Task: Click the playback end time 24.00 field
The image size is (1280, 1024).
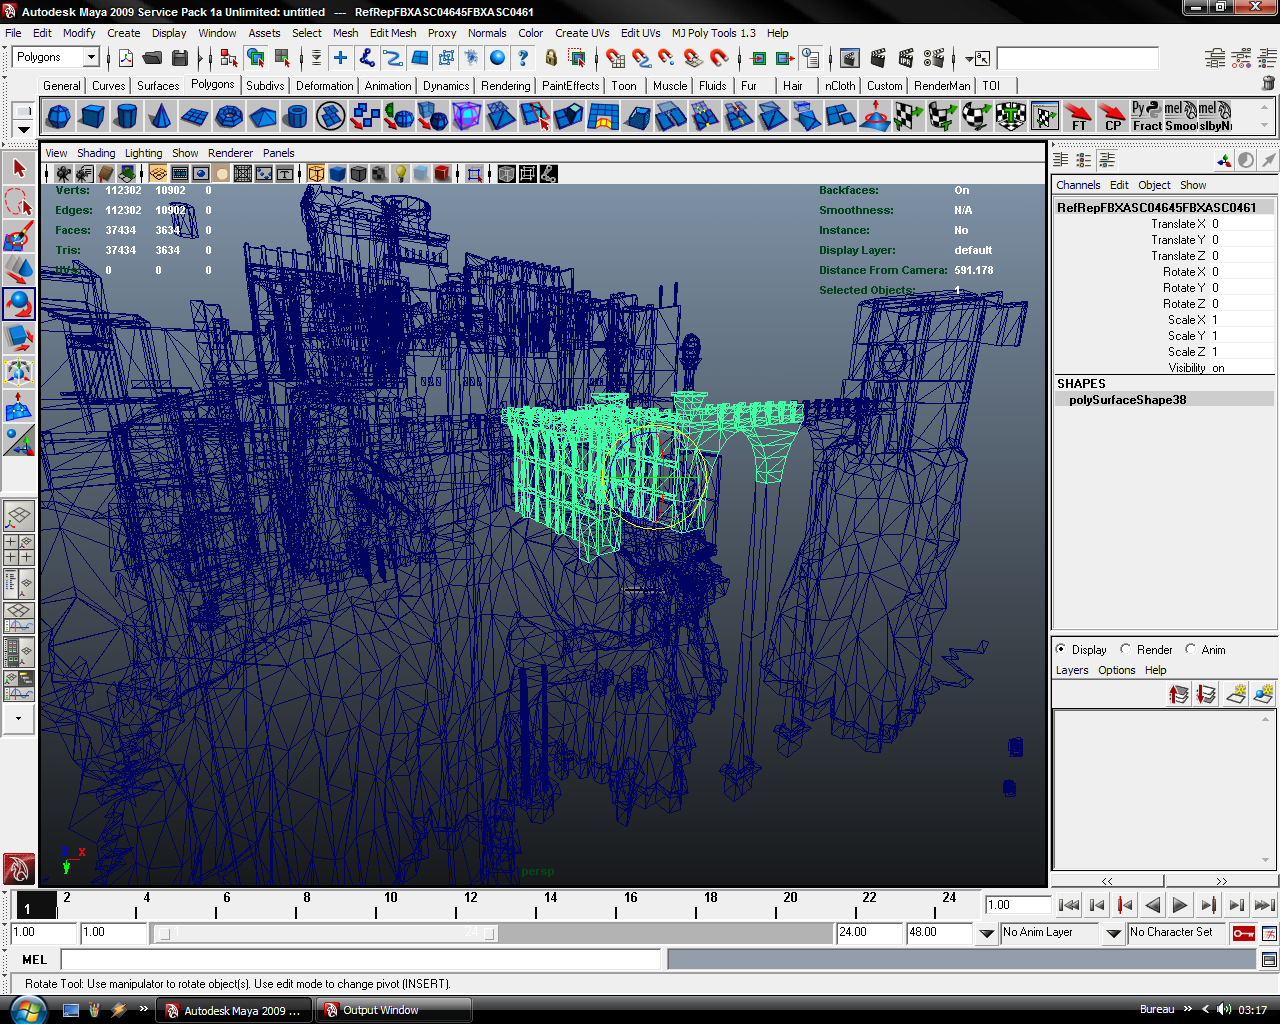Action: [x=869, y=932]
